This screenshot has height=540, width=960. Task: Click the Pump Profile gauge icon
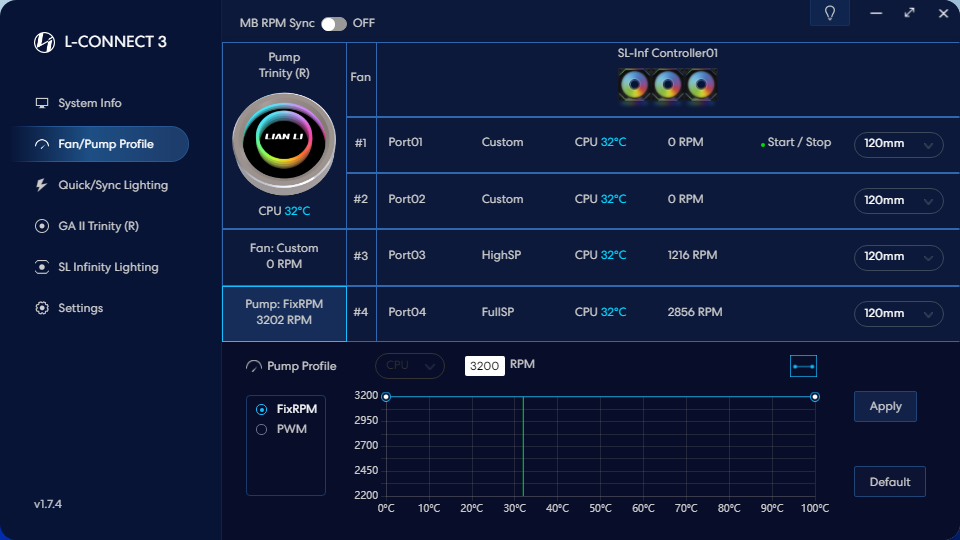tap(253, 366)
